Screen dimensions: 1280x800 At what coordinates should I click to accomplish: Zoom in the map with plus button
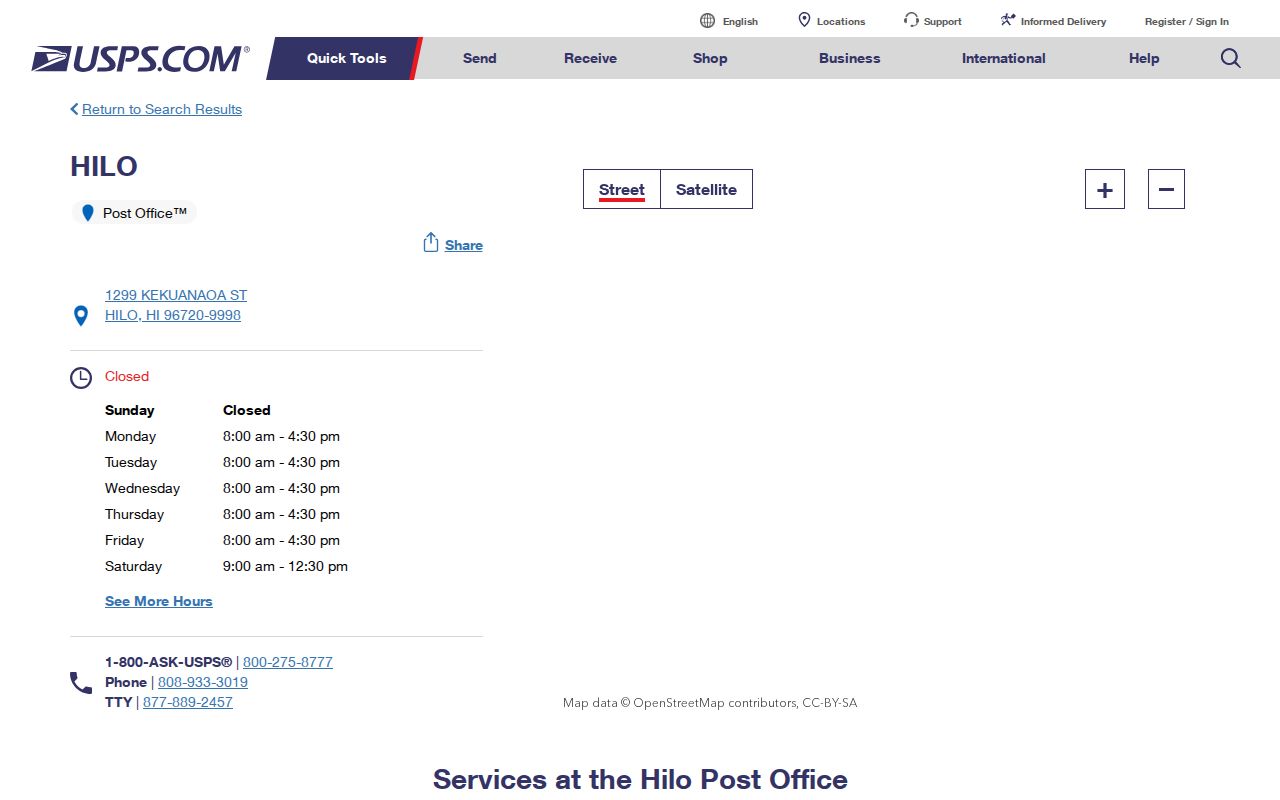pyautogui.click(x=1105, y=189)
